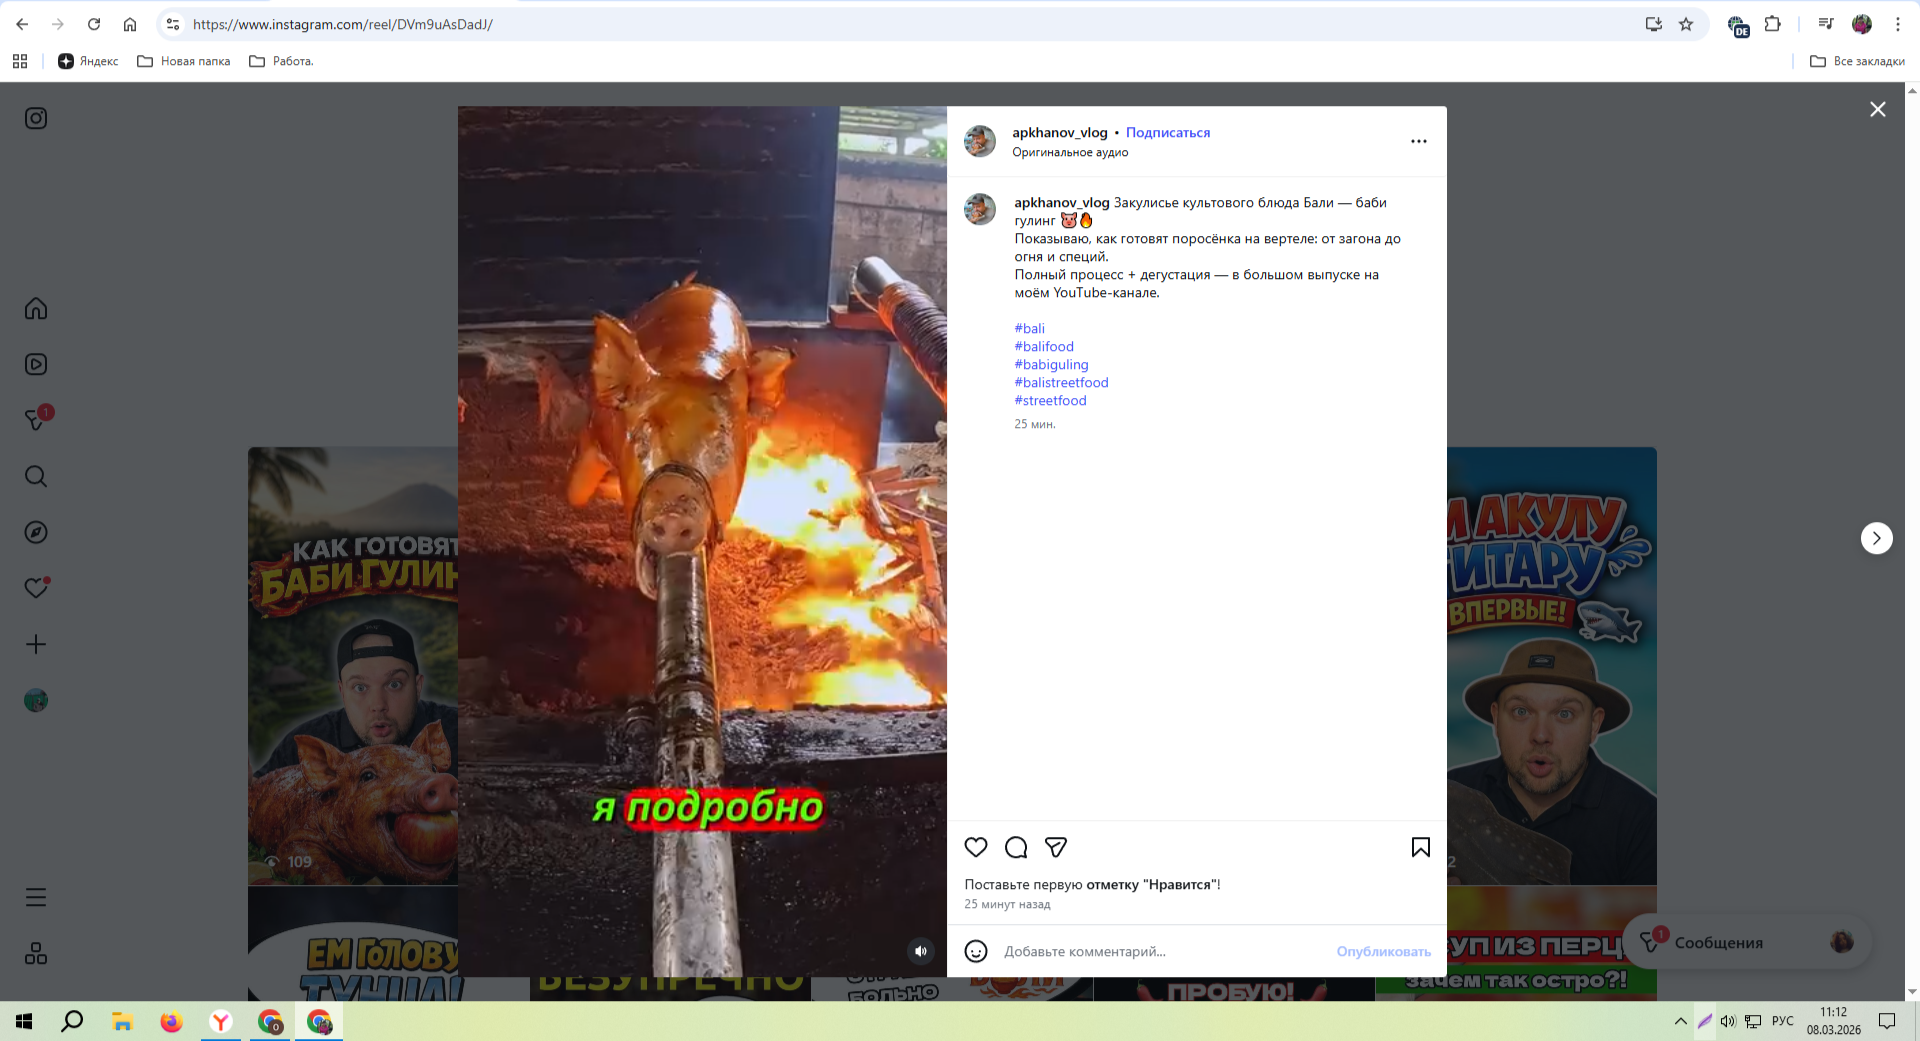1920x1041 pixels.
Task: Click the comment bubble icon
Action: click(x=1016, y=847)
